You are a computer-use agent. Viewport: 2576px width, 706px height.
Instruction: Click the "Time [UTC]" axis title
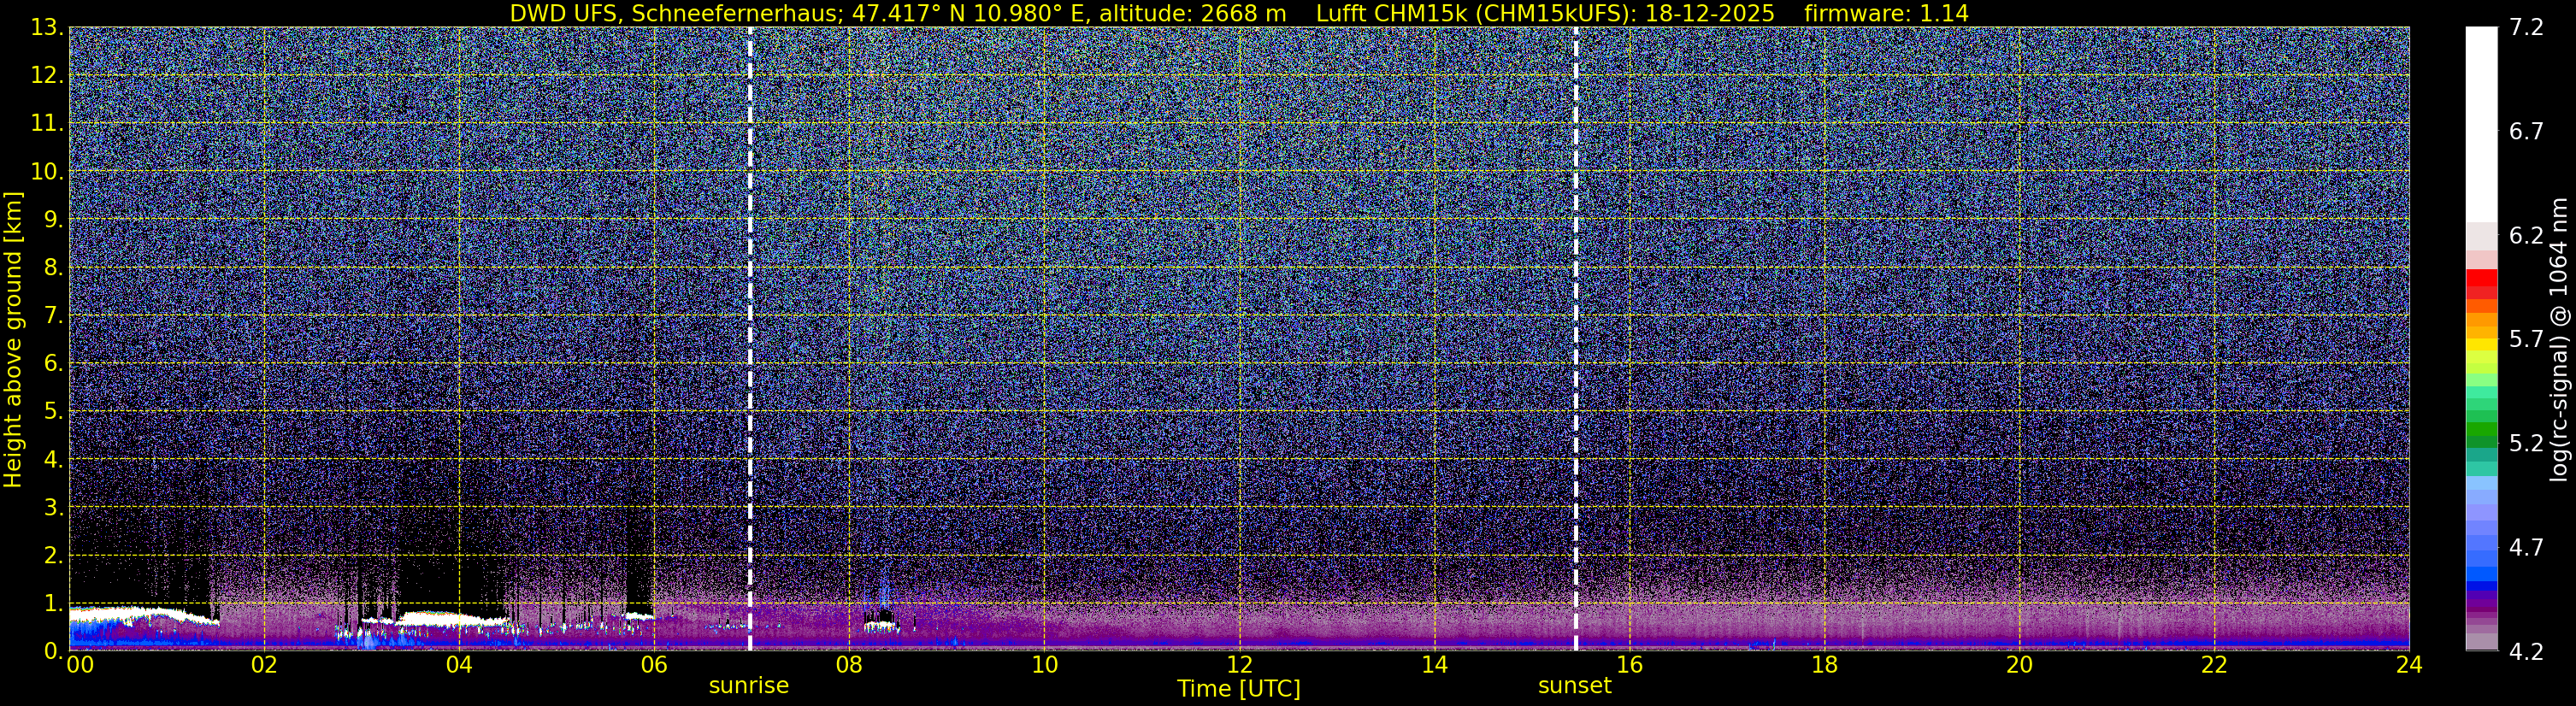[x=1239, y=689]
